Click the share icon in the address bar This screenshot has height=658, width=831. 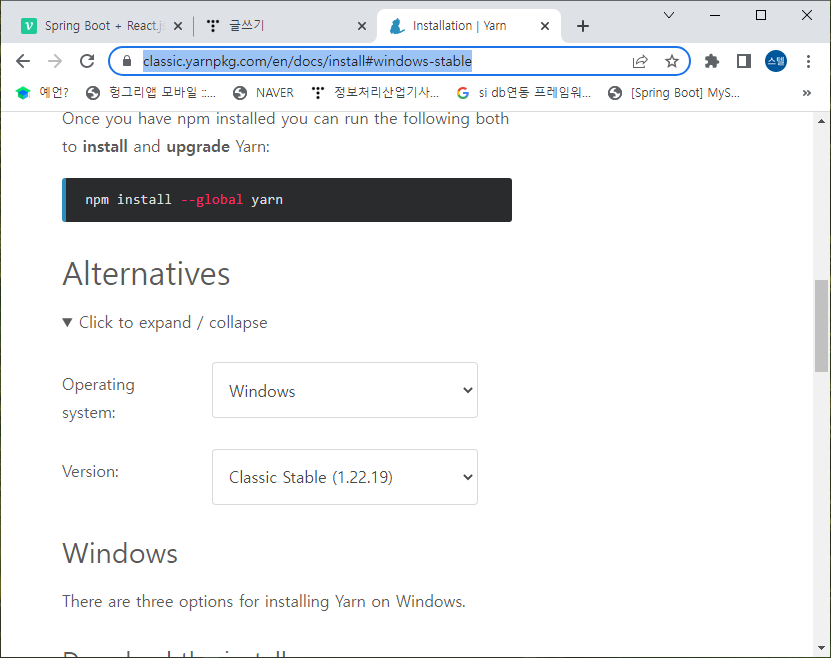(x=640, y=61)
